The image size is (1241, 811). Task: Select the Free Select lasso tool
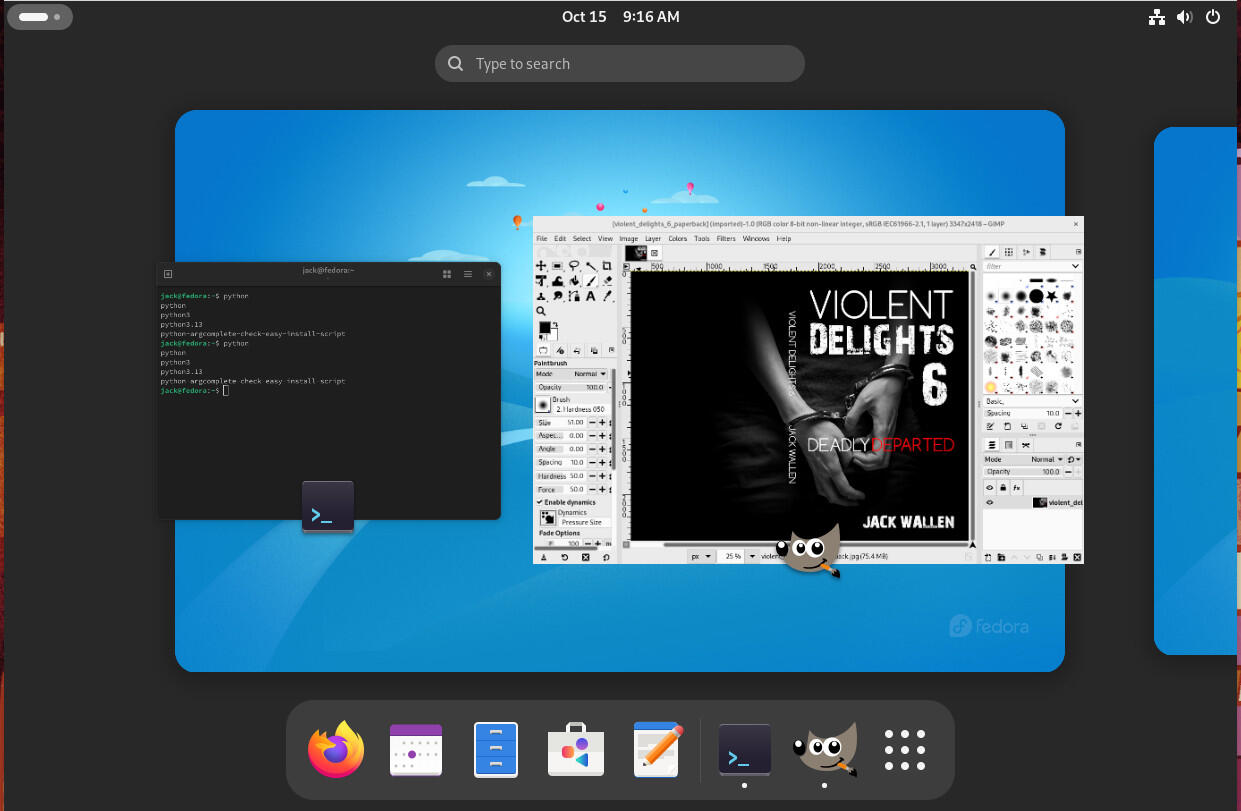click(x=575, y=265)
